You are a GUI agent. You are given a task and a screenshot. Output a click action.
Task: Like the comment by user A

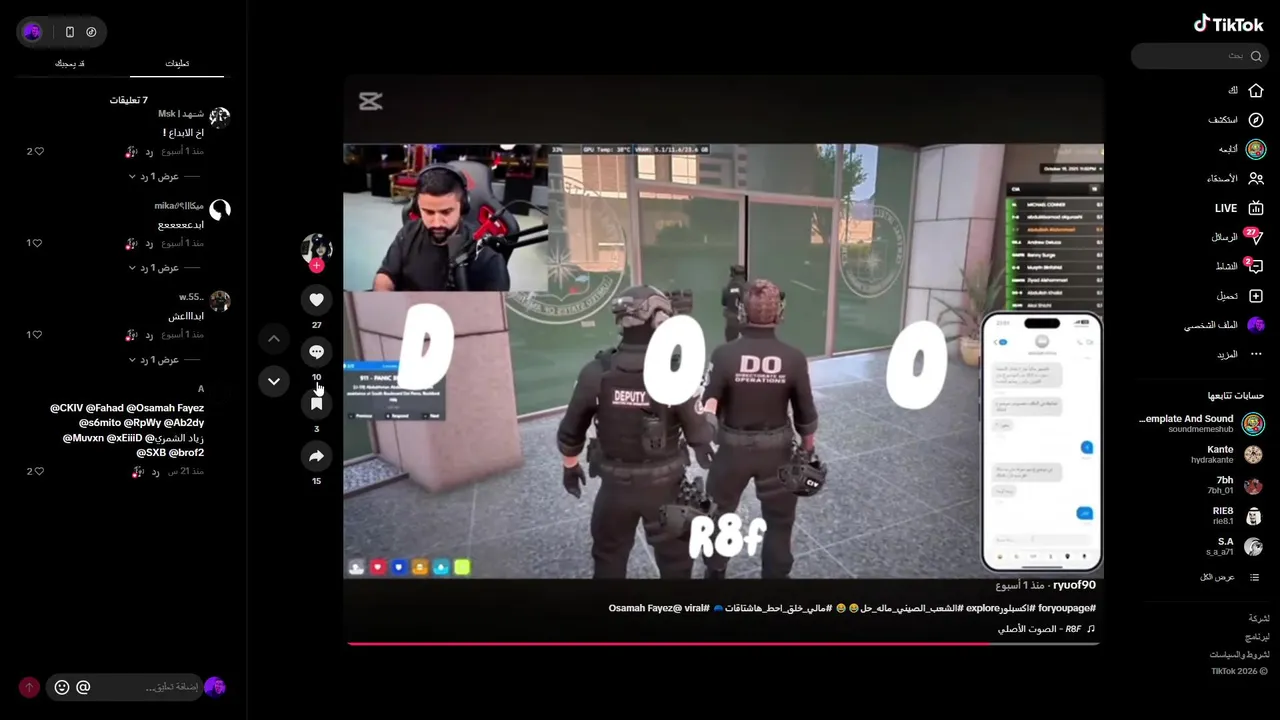40,471
